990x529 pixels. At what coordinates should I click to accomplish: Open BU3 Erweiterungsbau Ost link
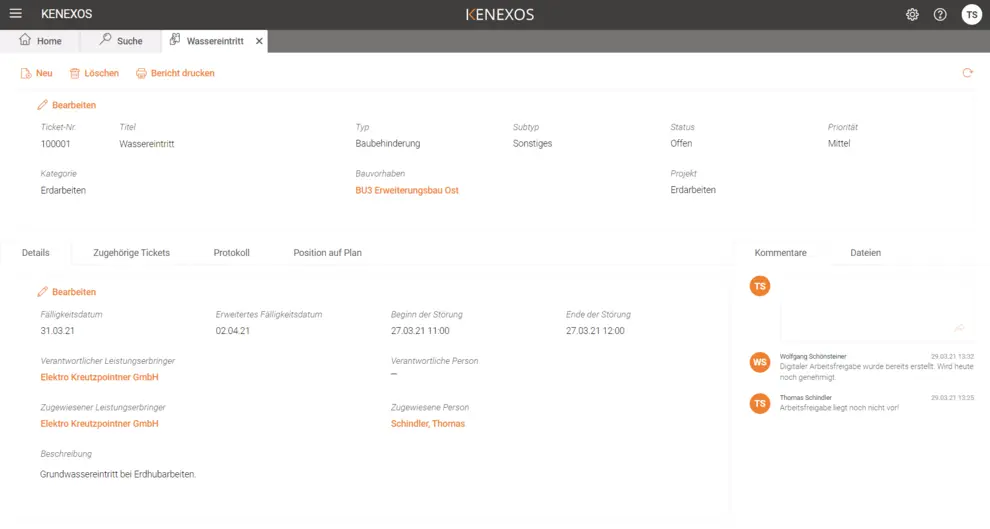[x=407, y=190]
